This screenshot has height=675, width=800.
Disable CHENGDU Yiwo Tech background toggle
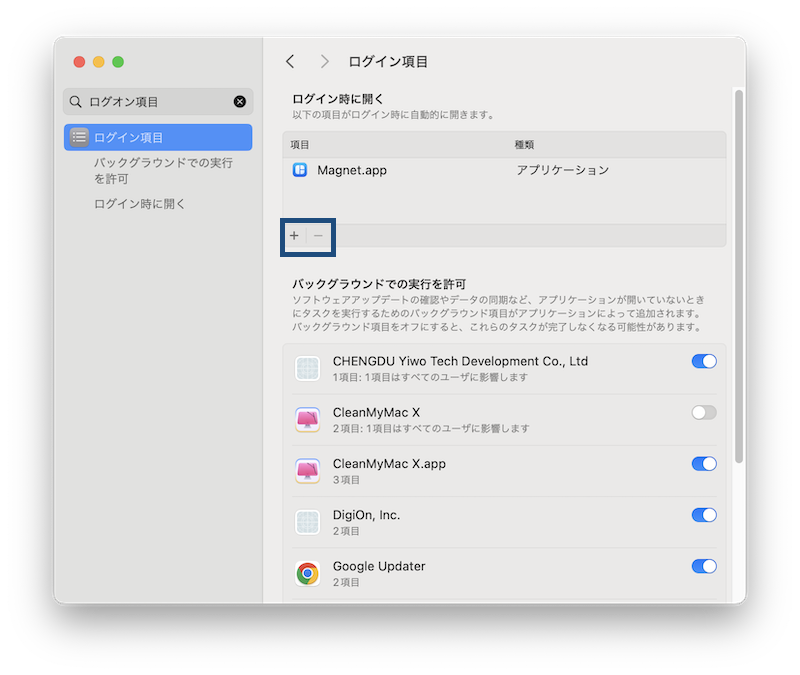(x=704, y=361)
